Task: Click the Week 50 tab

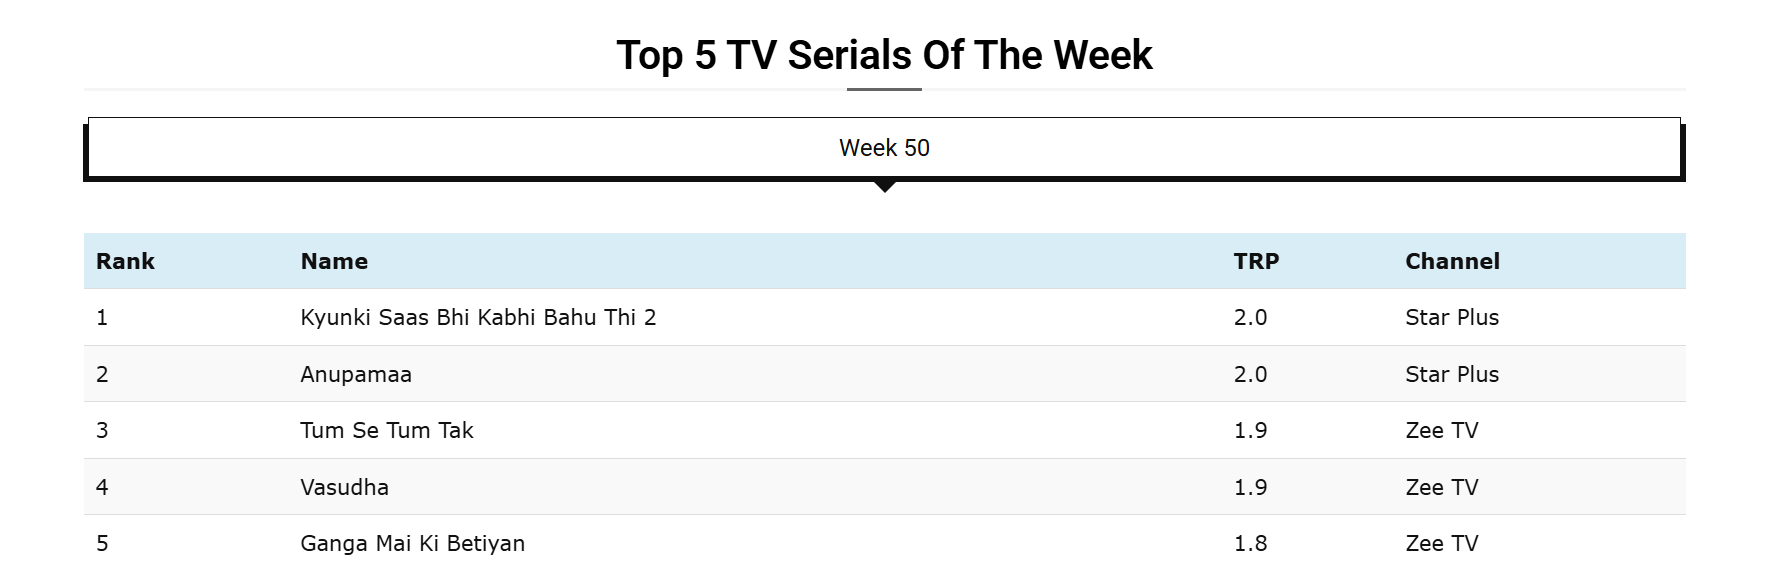Action: click(x=884, y=148)
